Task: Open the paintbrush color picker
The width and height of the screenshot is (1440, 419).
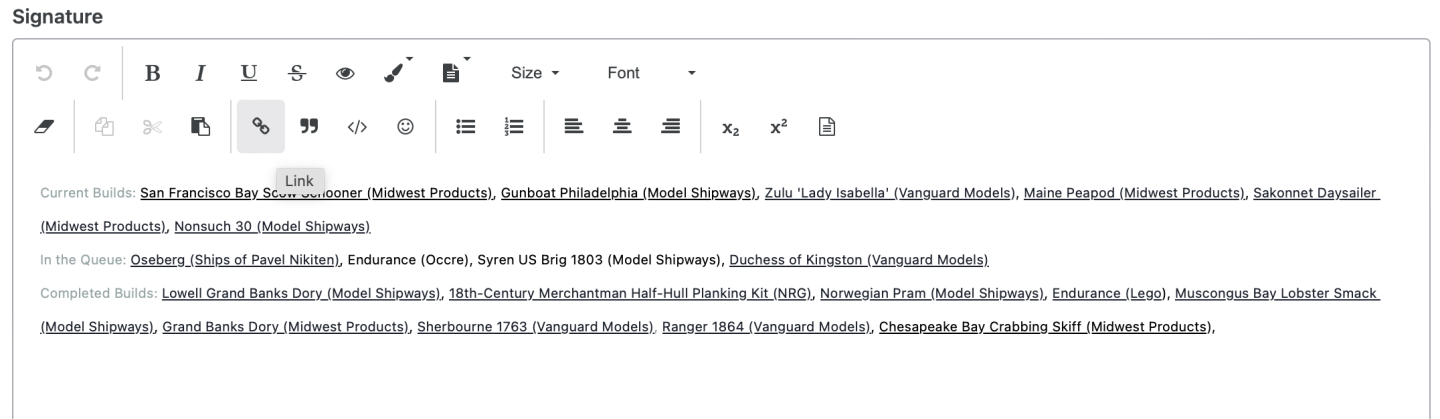Action: [396, 73]
